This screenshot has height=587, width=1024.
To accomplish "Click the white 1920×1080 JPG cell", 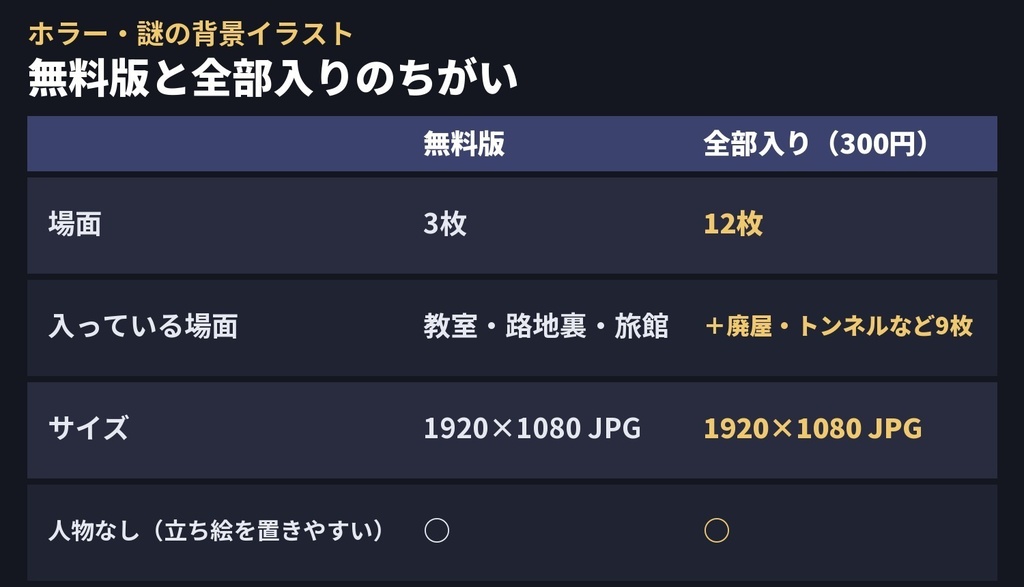I will point(532,428).
